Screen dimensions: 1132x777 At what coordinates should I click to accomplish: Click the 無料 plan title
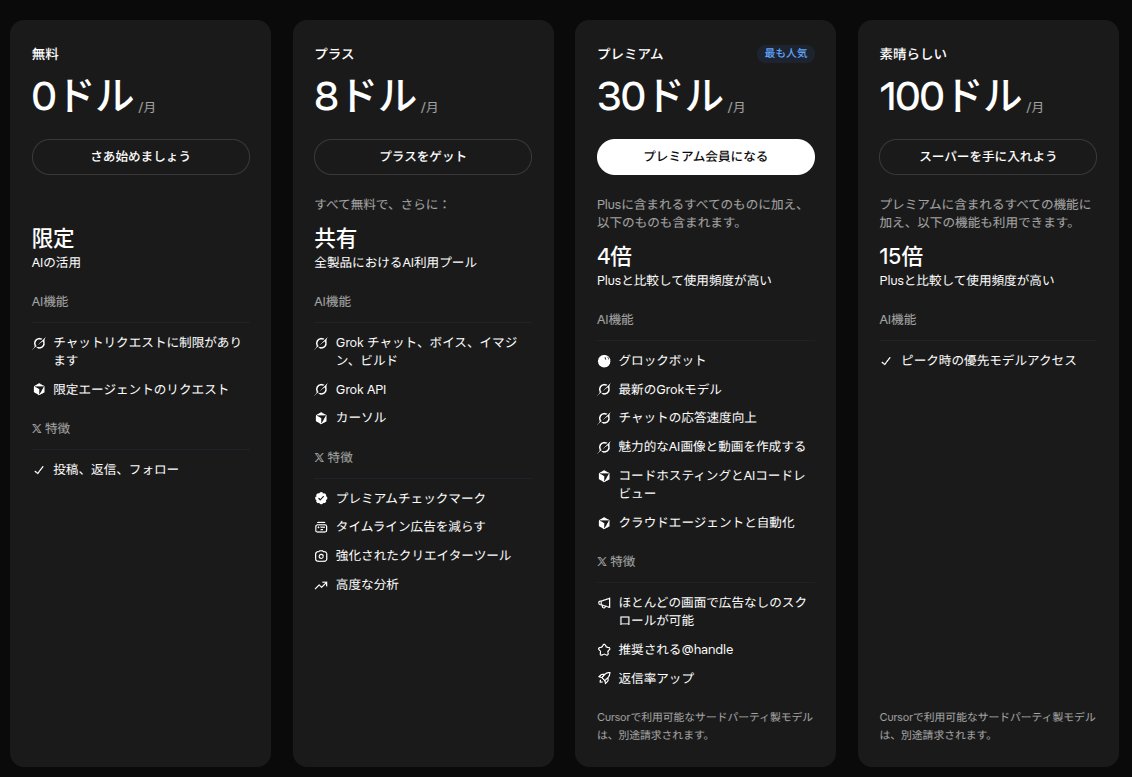[45, 54]
